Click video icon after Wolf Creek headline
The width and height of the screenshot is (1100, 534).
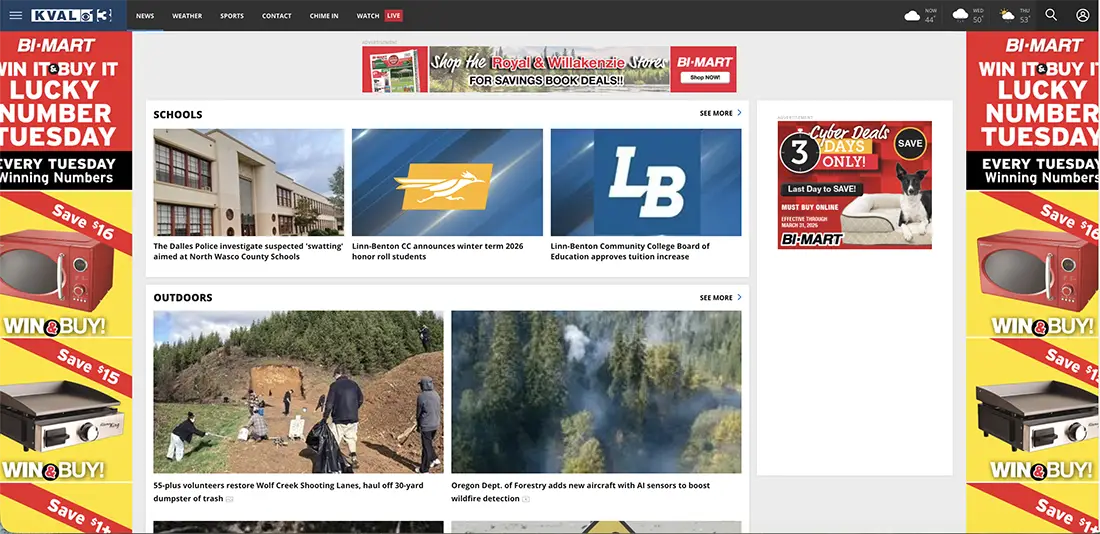point(229,500)
